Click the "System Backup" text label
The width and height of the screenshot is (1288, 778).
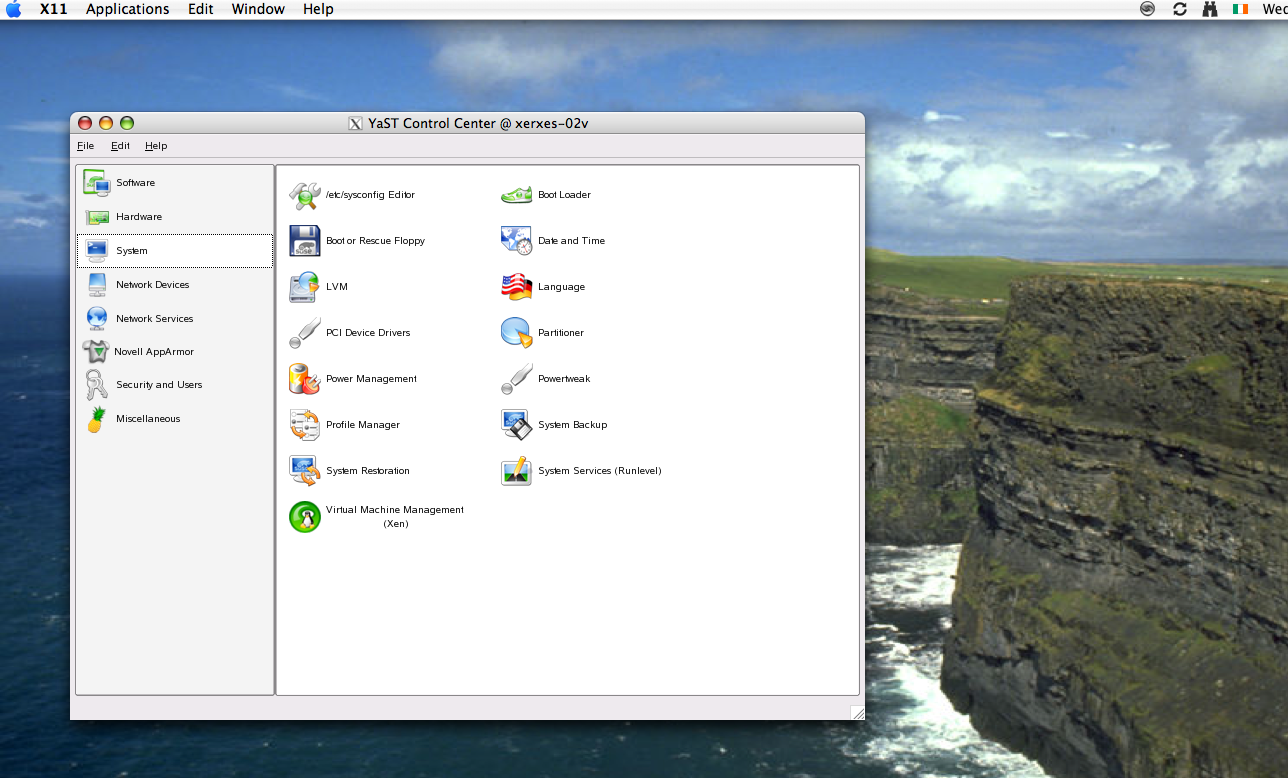point(573,425)
